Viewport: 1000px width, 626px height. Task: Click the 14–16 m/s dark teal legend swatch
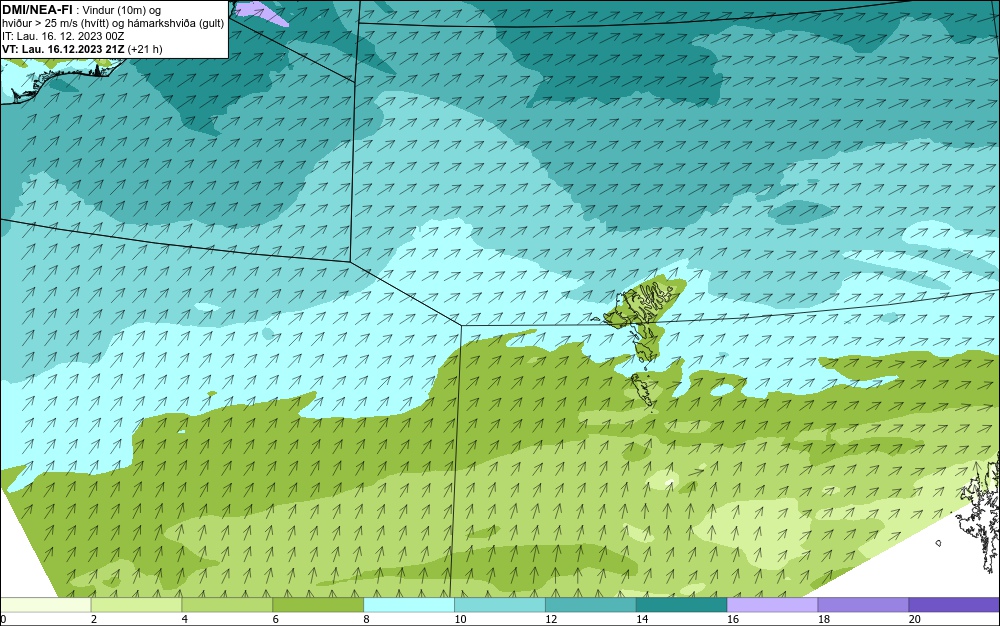point(682,605)
